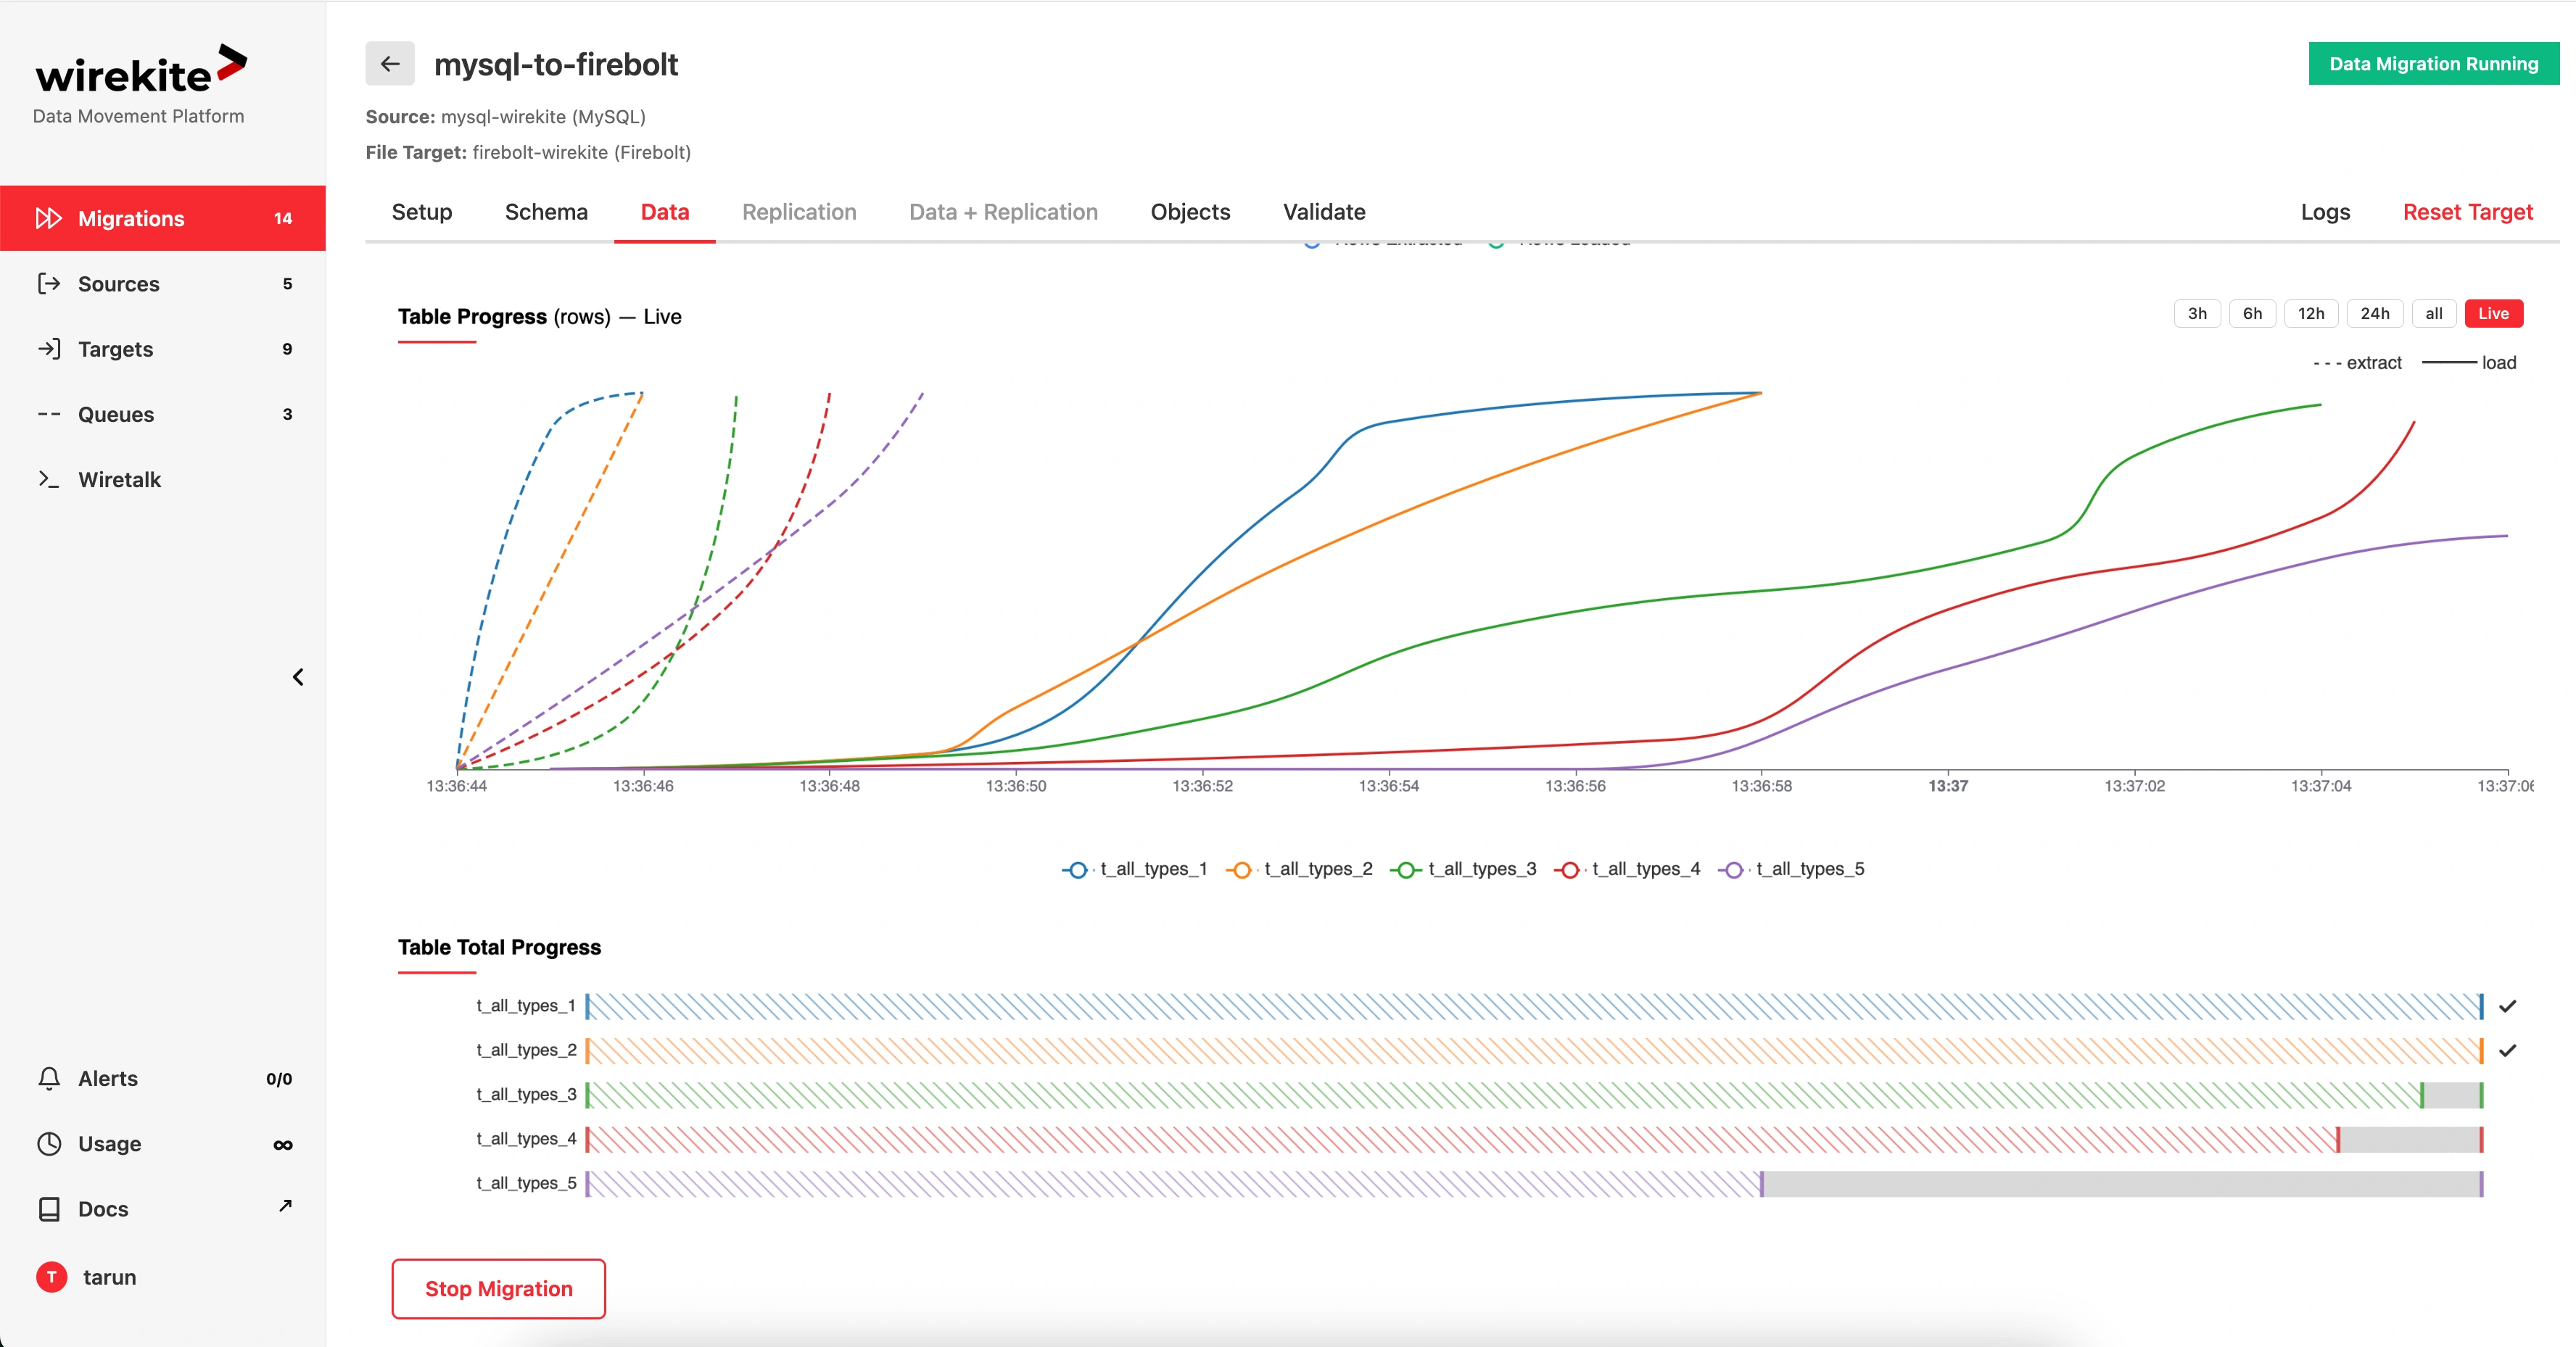Click the extract dashed legend label
This screenshot has width=2576, height=1347.
(x=2357, y=363)
